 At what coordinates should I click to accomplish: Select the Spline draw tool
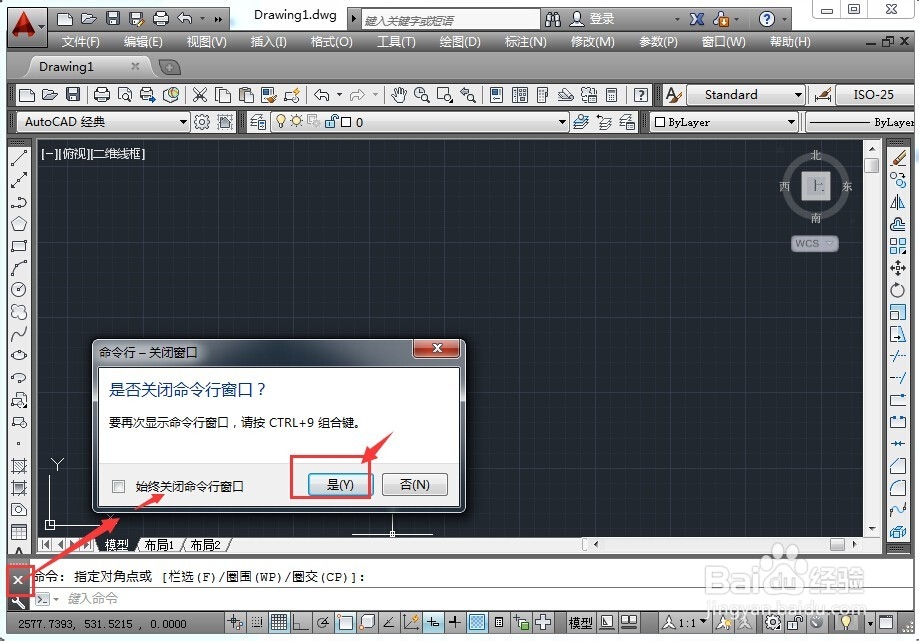pyautogui.click(x=19, y=334)
